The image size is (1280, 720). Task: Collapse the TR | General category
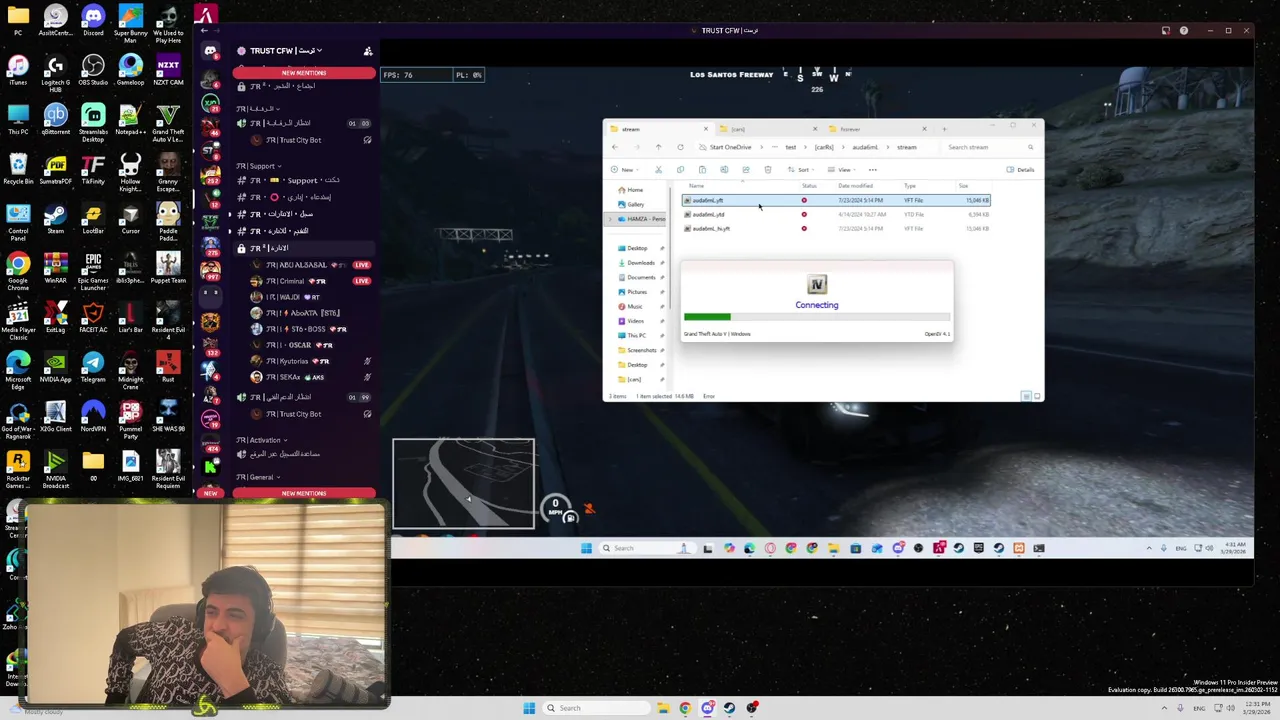pyautogui.click(x=258, y=477)
